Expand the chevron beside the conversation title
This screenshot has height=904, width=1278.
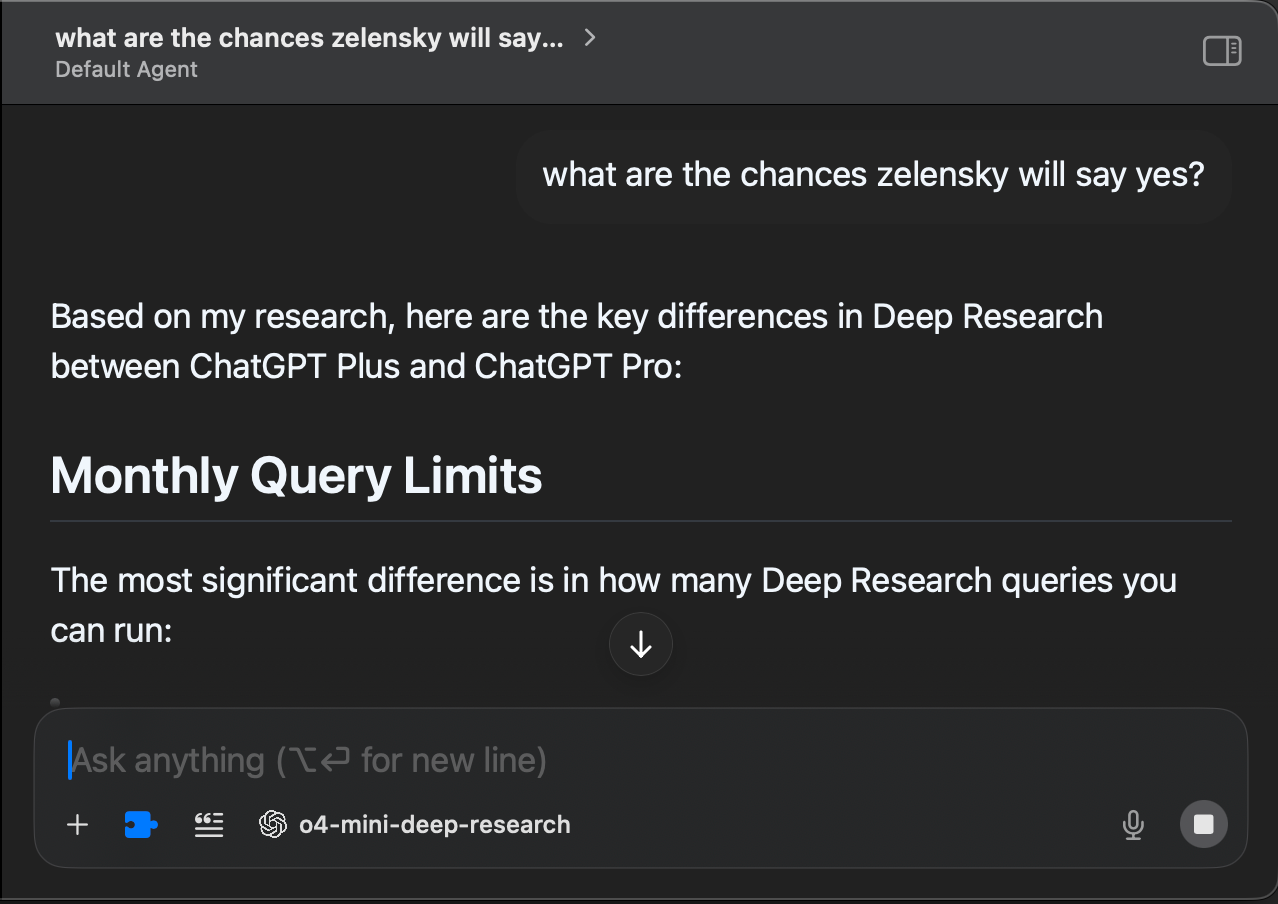click(590, 38)
